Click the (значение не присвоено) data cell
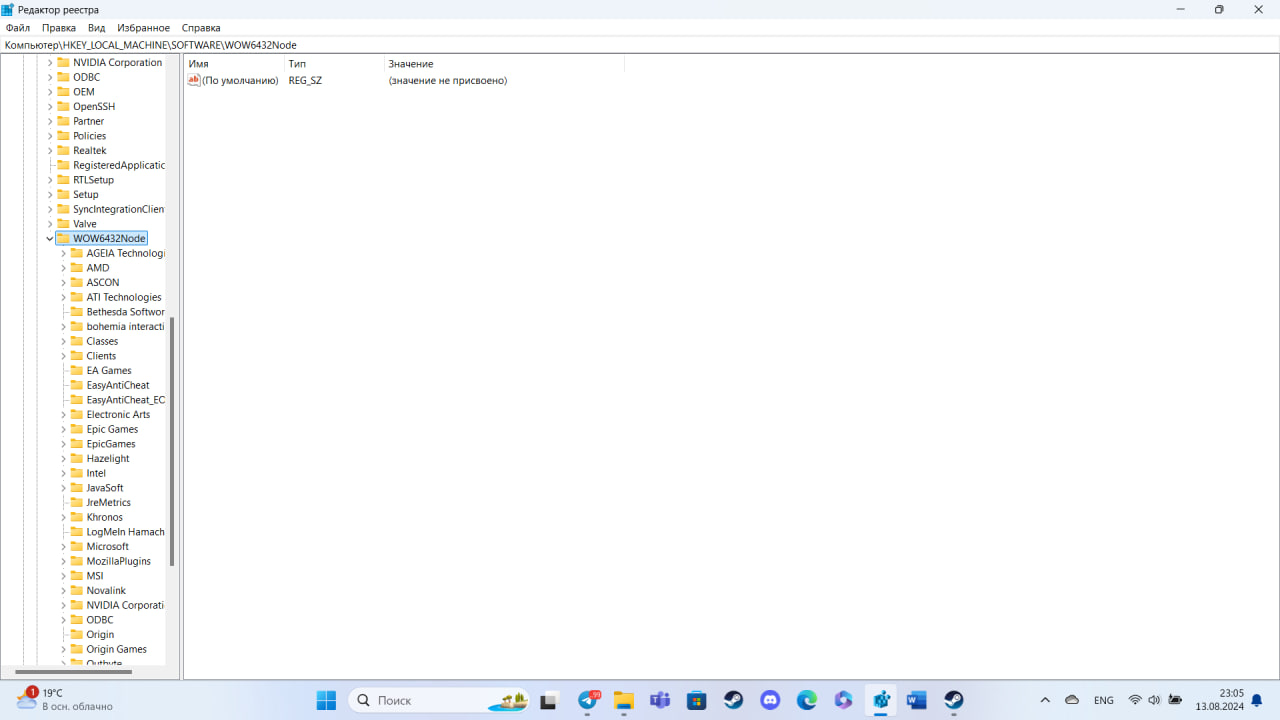 (448, 80)
